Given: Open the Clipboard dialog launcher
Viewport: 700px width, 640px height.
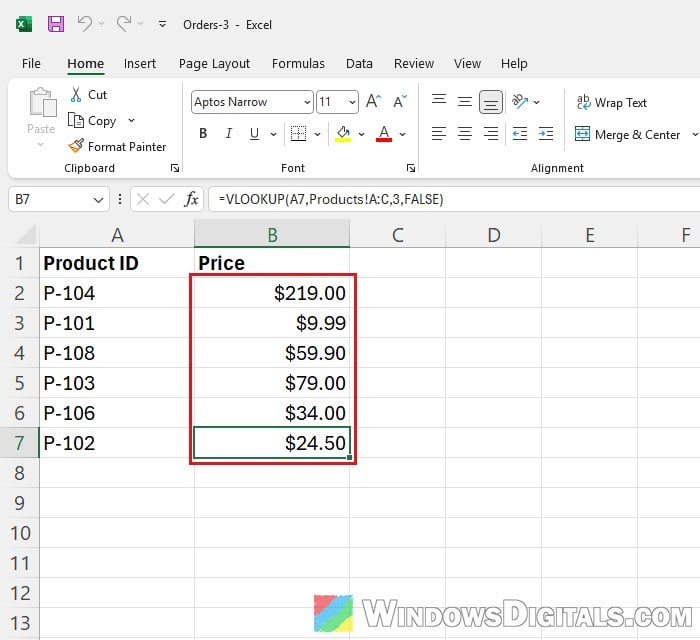Looking at the screenshot, I should [x=175, y=168].
